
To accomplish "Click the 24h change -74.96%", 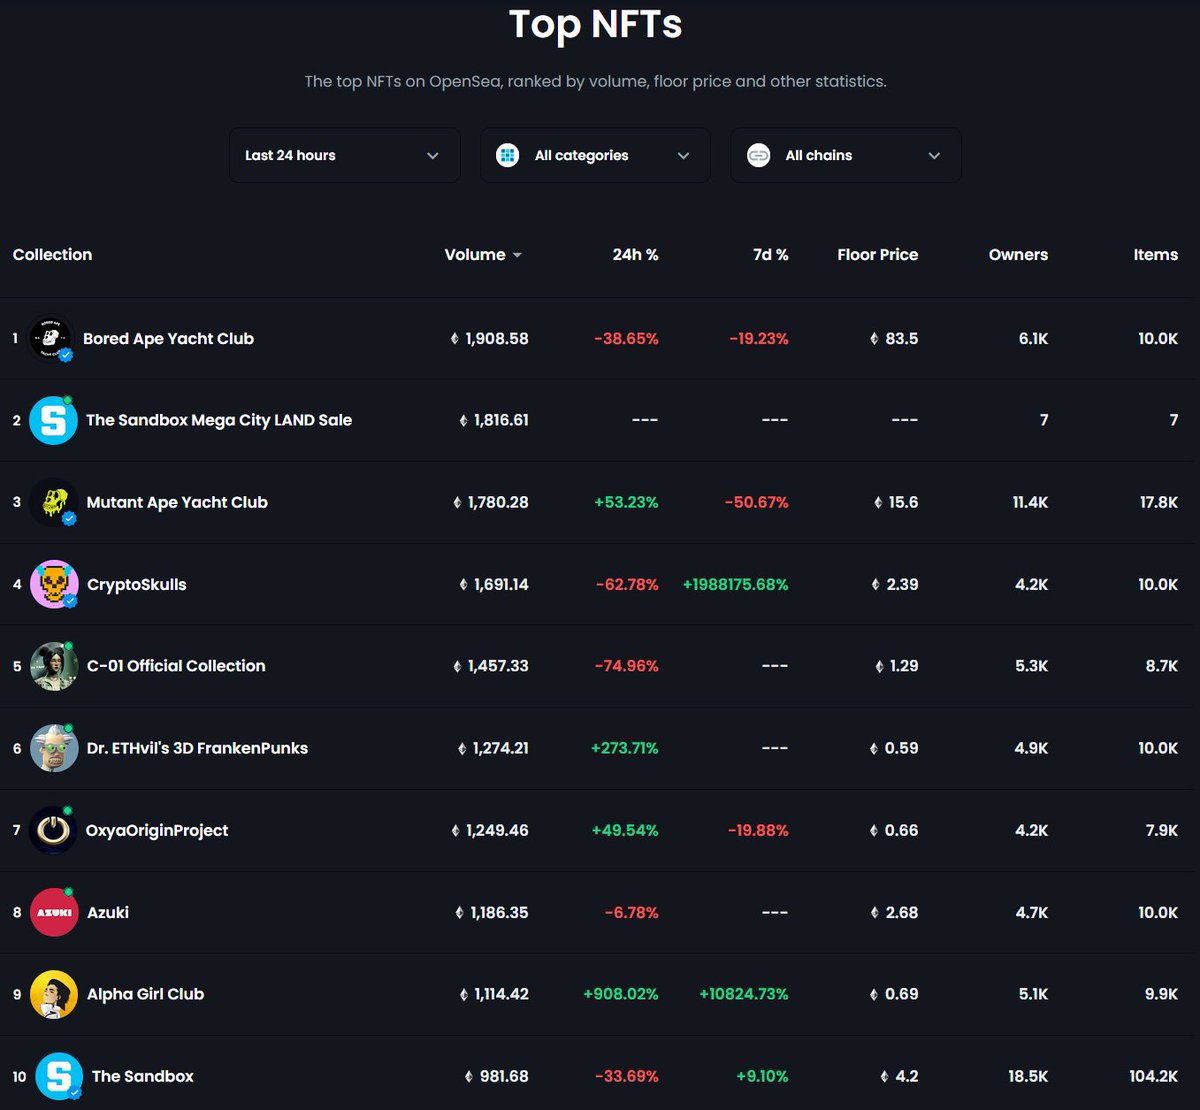I will click(626, 666).
